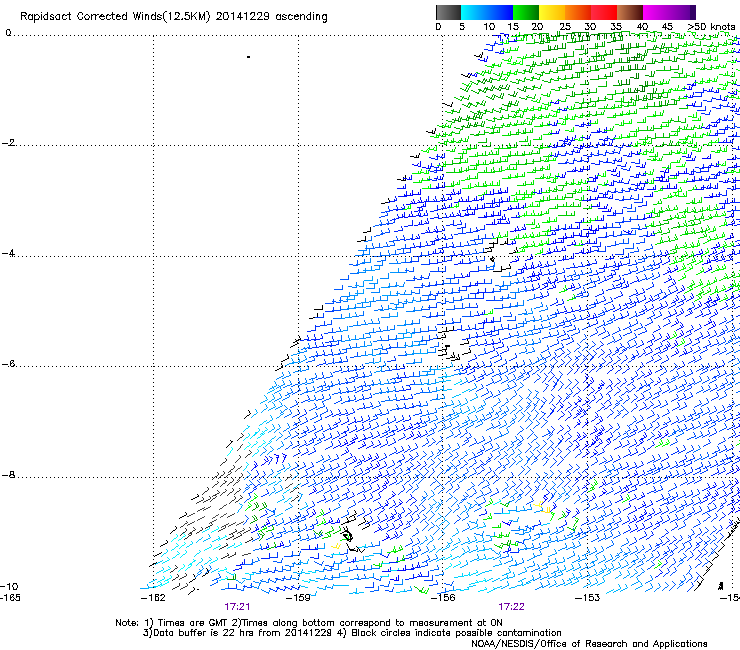Click the -2 latitude axis label
Image resolution: width=740 pixels, height=650 pixels.
point(9,143)
